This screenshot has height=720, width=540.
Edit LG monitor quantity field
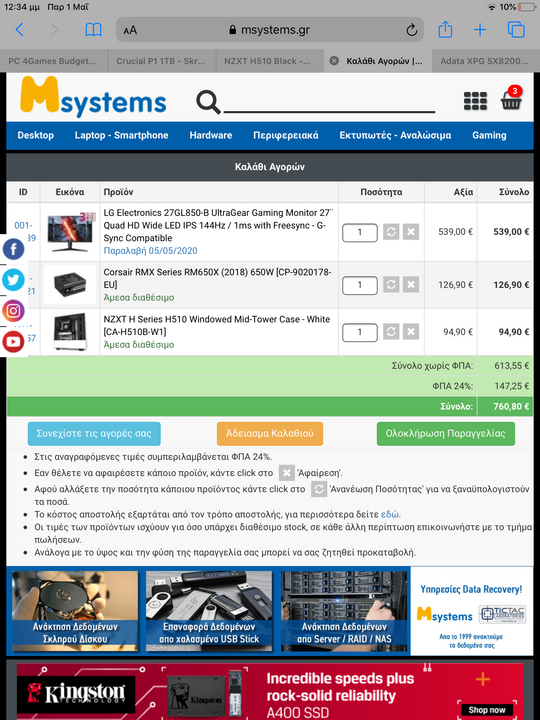tap(360, 232)
